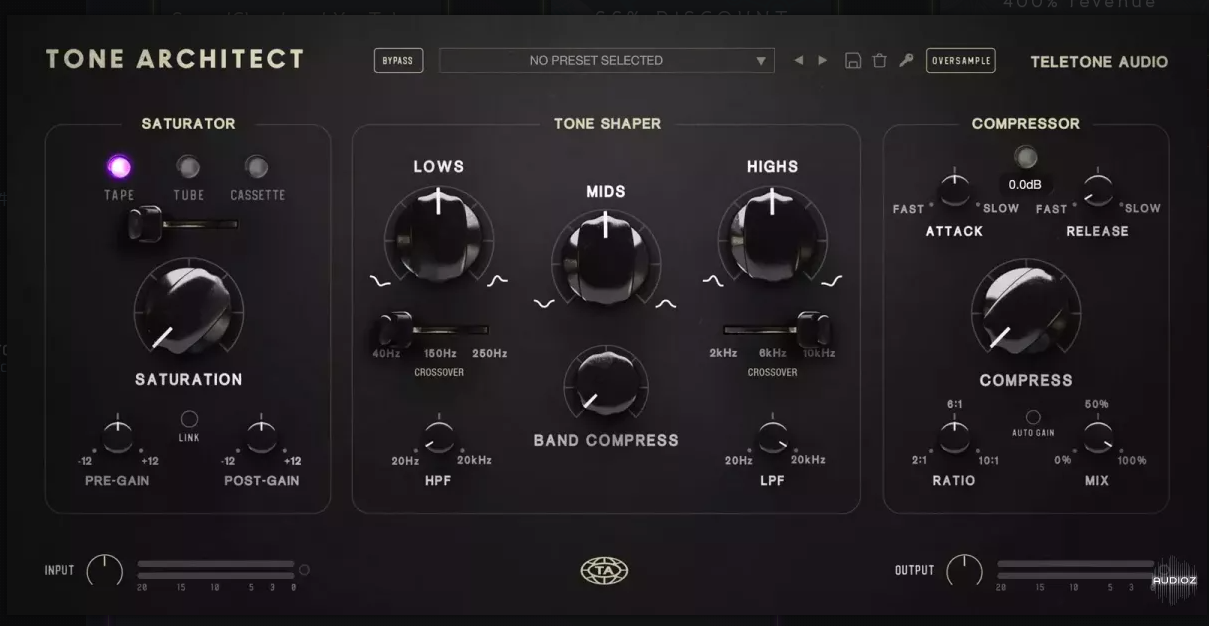The image size is (1209, 626).
Task: Select the Tube saturation mode
Action: pos(188,167)
